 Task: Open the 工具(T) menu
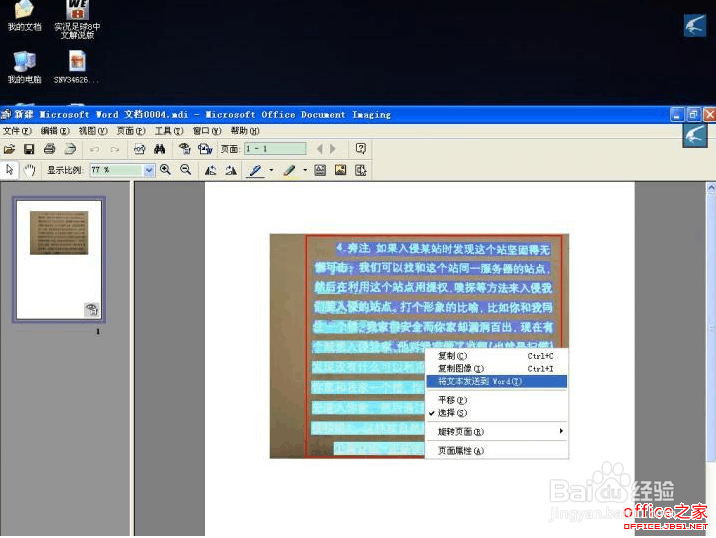pyautogui.click(x=168, y=131)
